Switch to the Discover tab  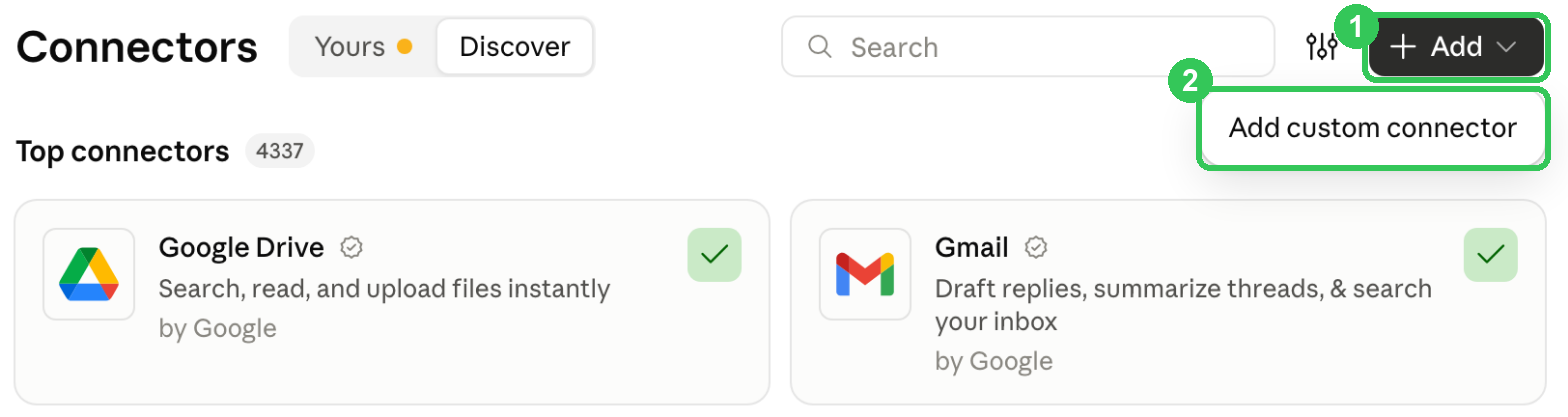point(515,46)
